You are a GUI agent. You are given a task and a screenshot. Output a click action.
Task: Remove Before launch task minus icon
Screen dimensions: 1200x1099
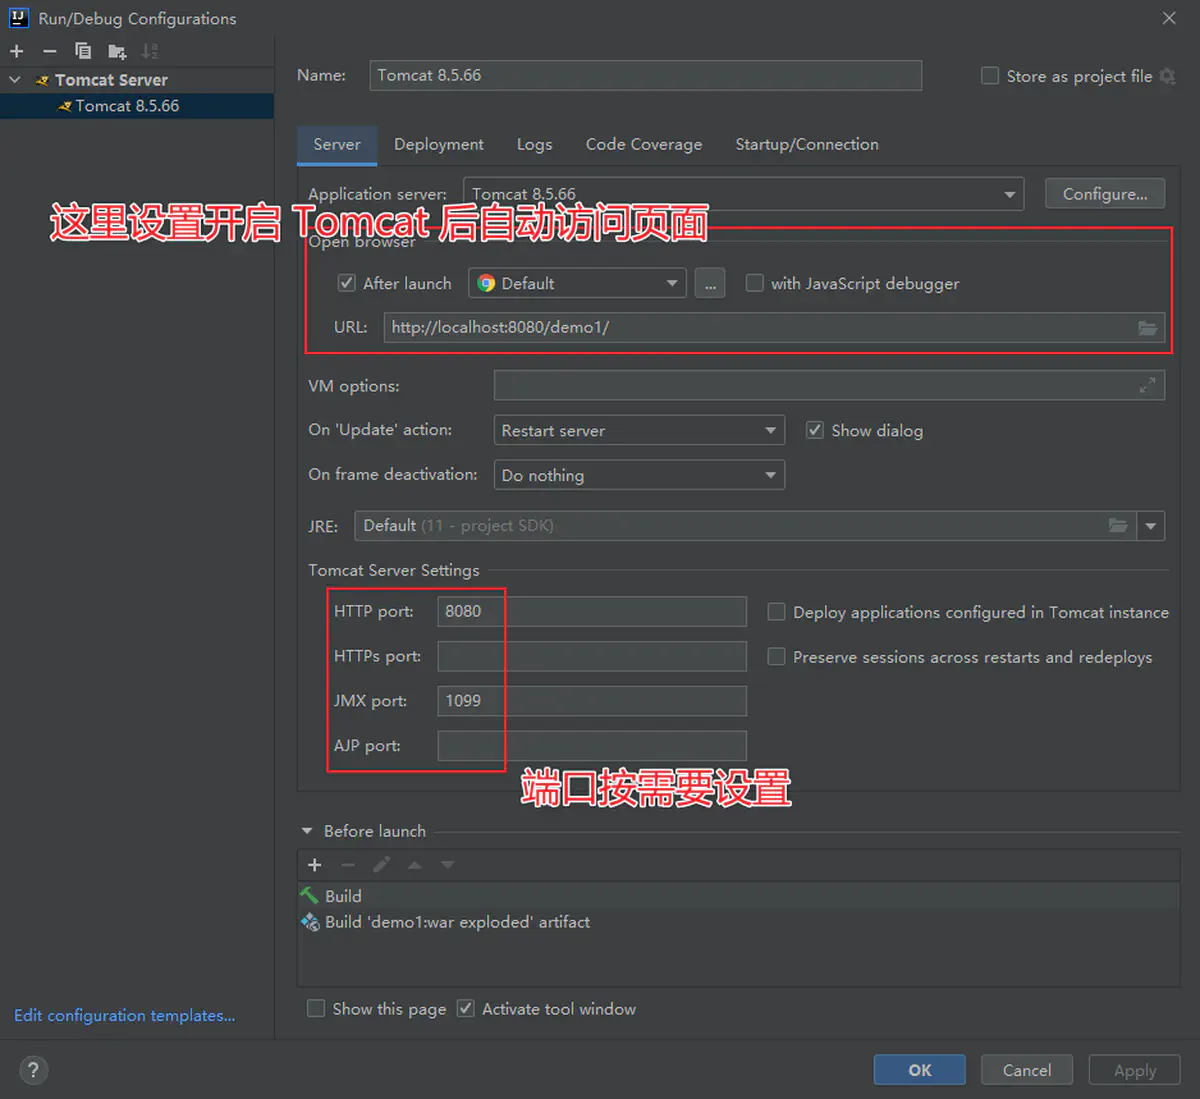click(348, 865)
